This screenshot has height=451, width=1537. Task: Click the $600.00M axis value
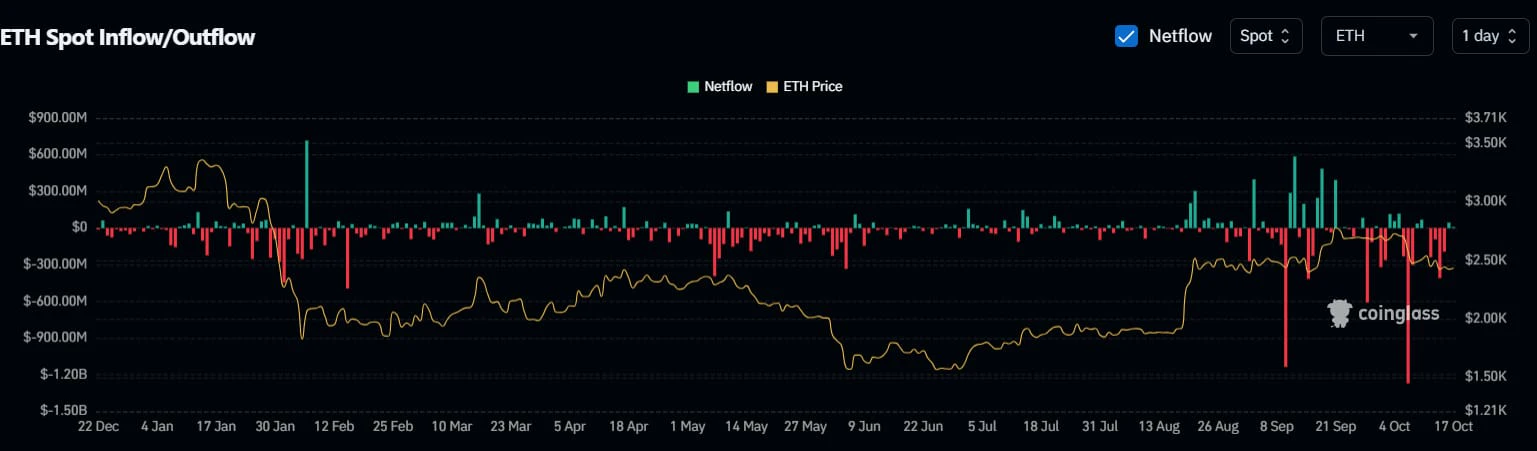(59, 154)
